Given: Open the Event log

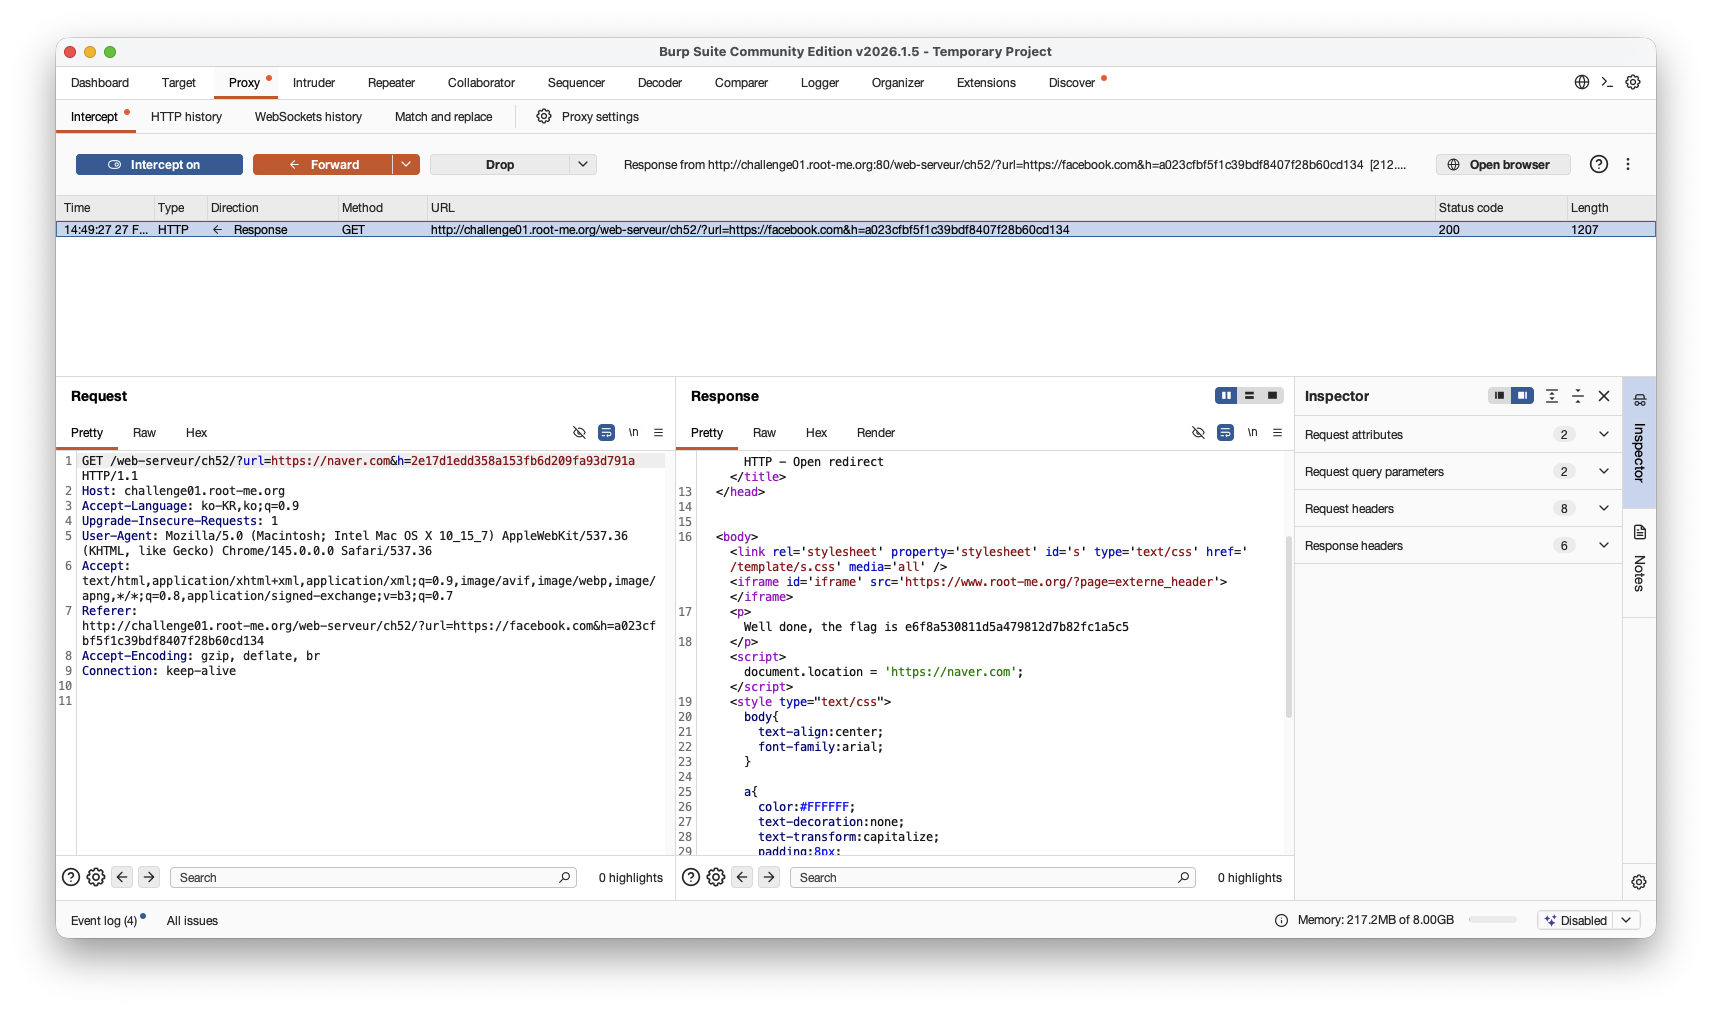Looking at the screenshot, I should point(104,920).
